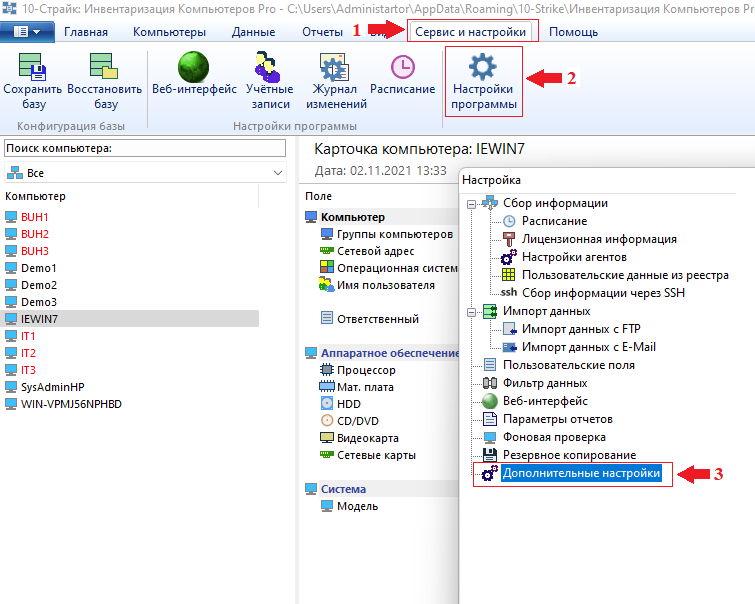Select computer IEWIN7 in the list
This screenshot has height=604, width=755.
pos(131,319)
